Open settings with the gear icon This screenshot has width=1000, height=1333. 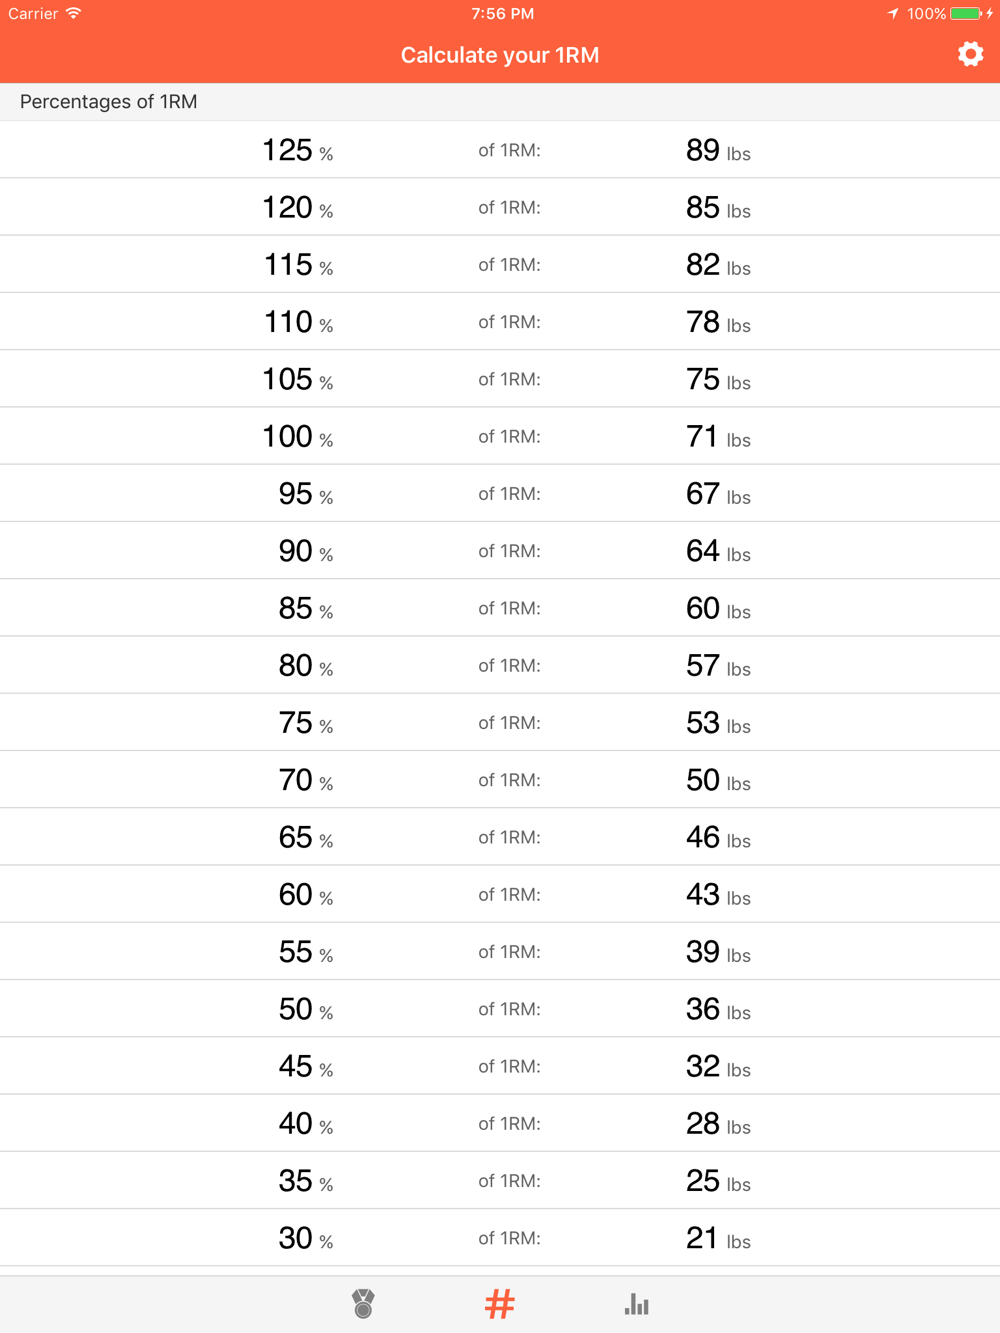pos(970,54)
